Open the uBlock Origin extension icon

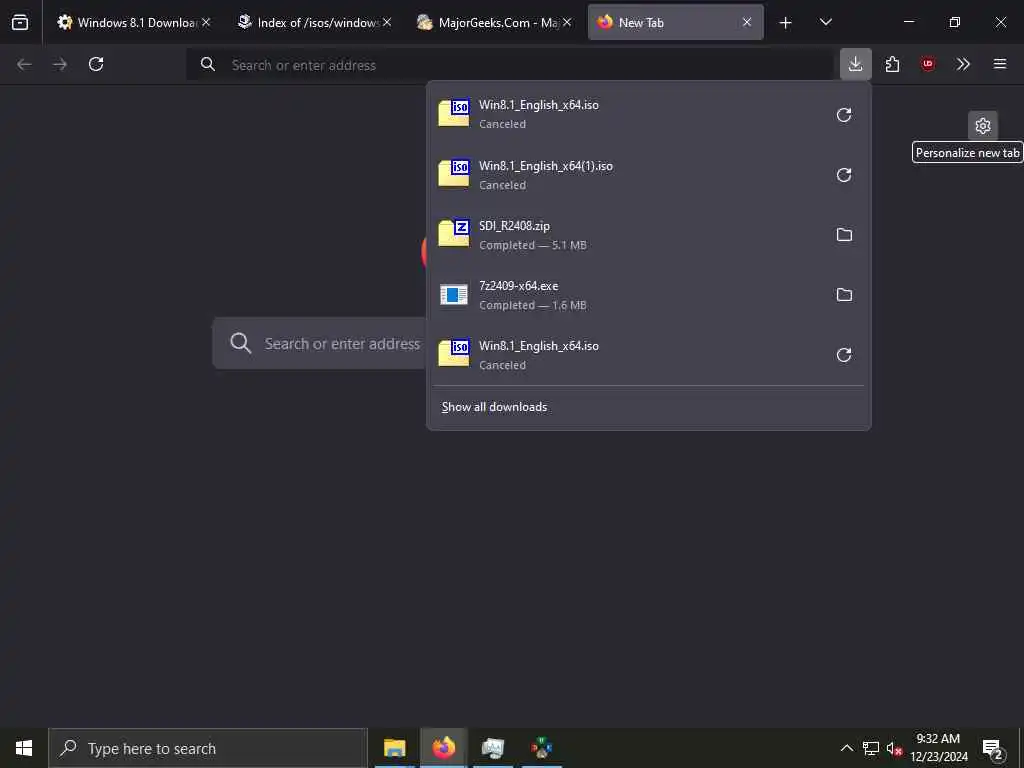click(x=927, y=64)
